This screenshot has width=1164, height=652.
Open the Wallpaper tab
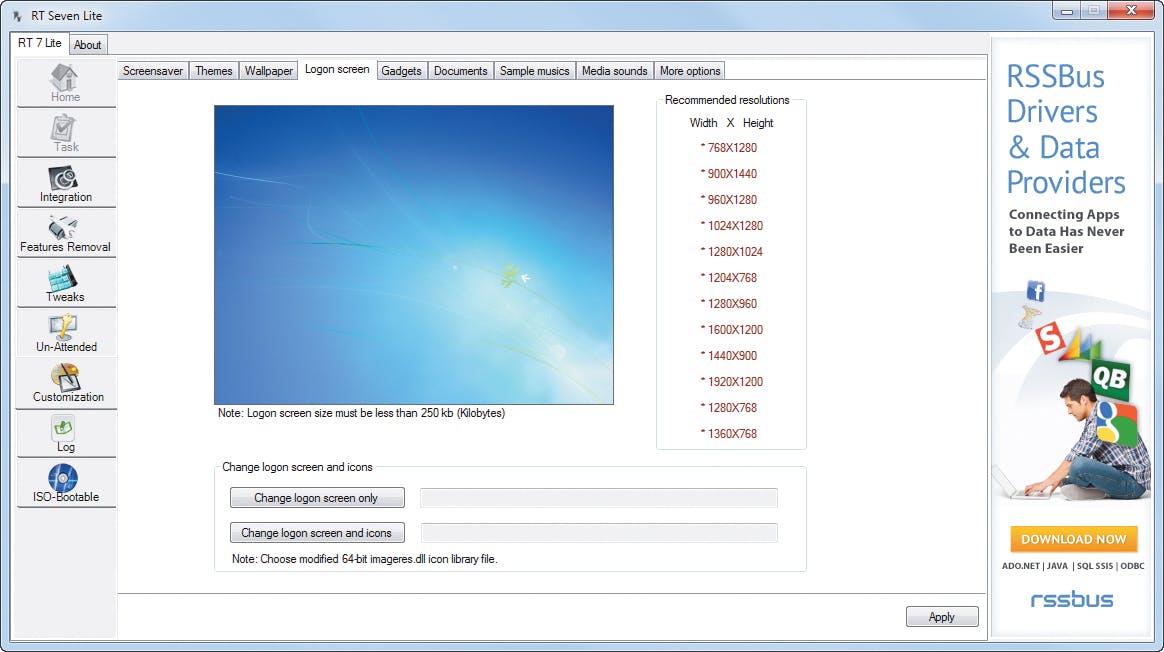[x=269, y=71]
